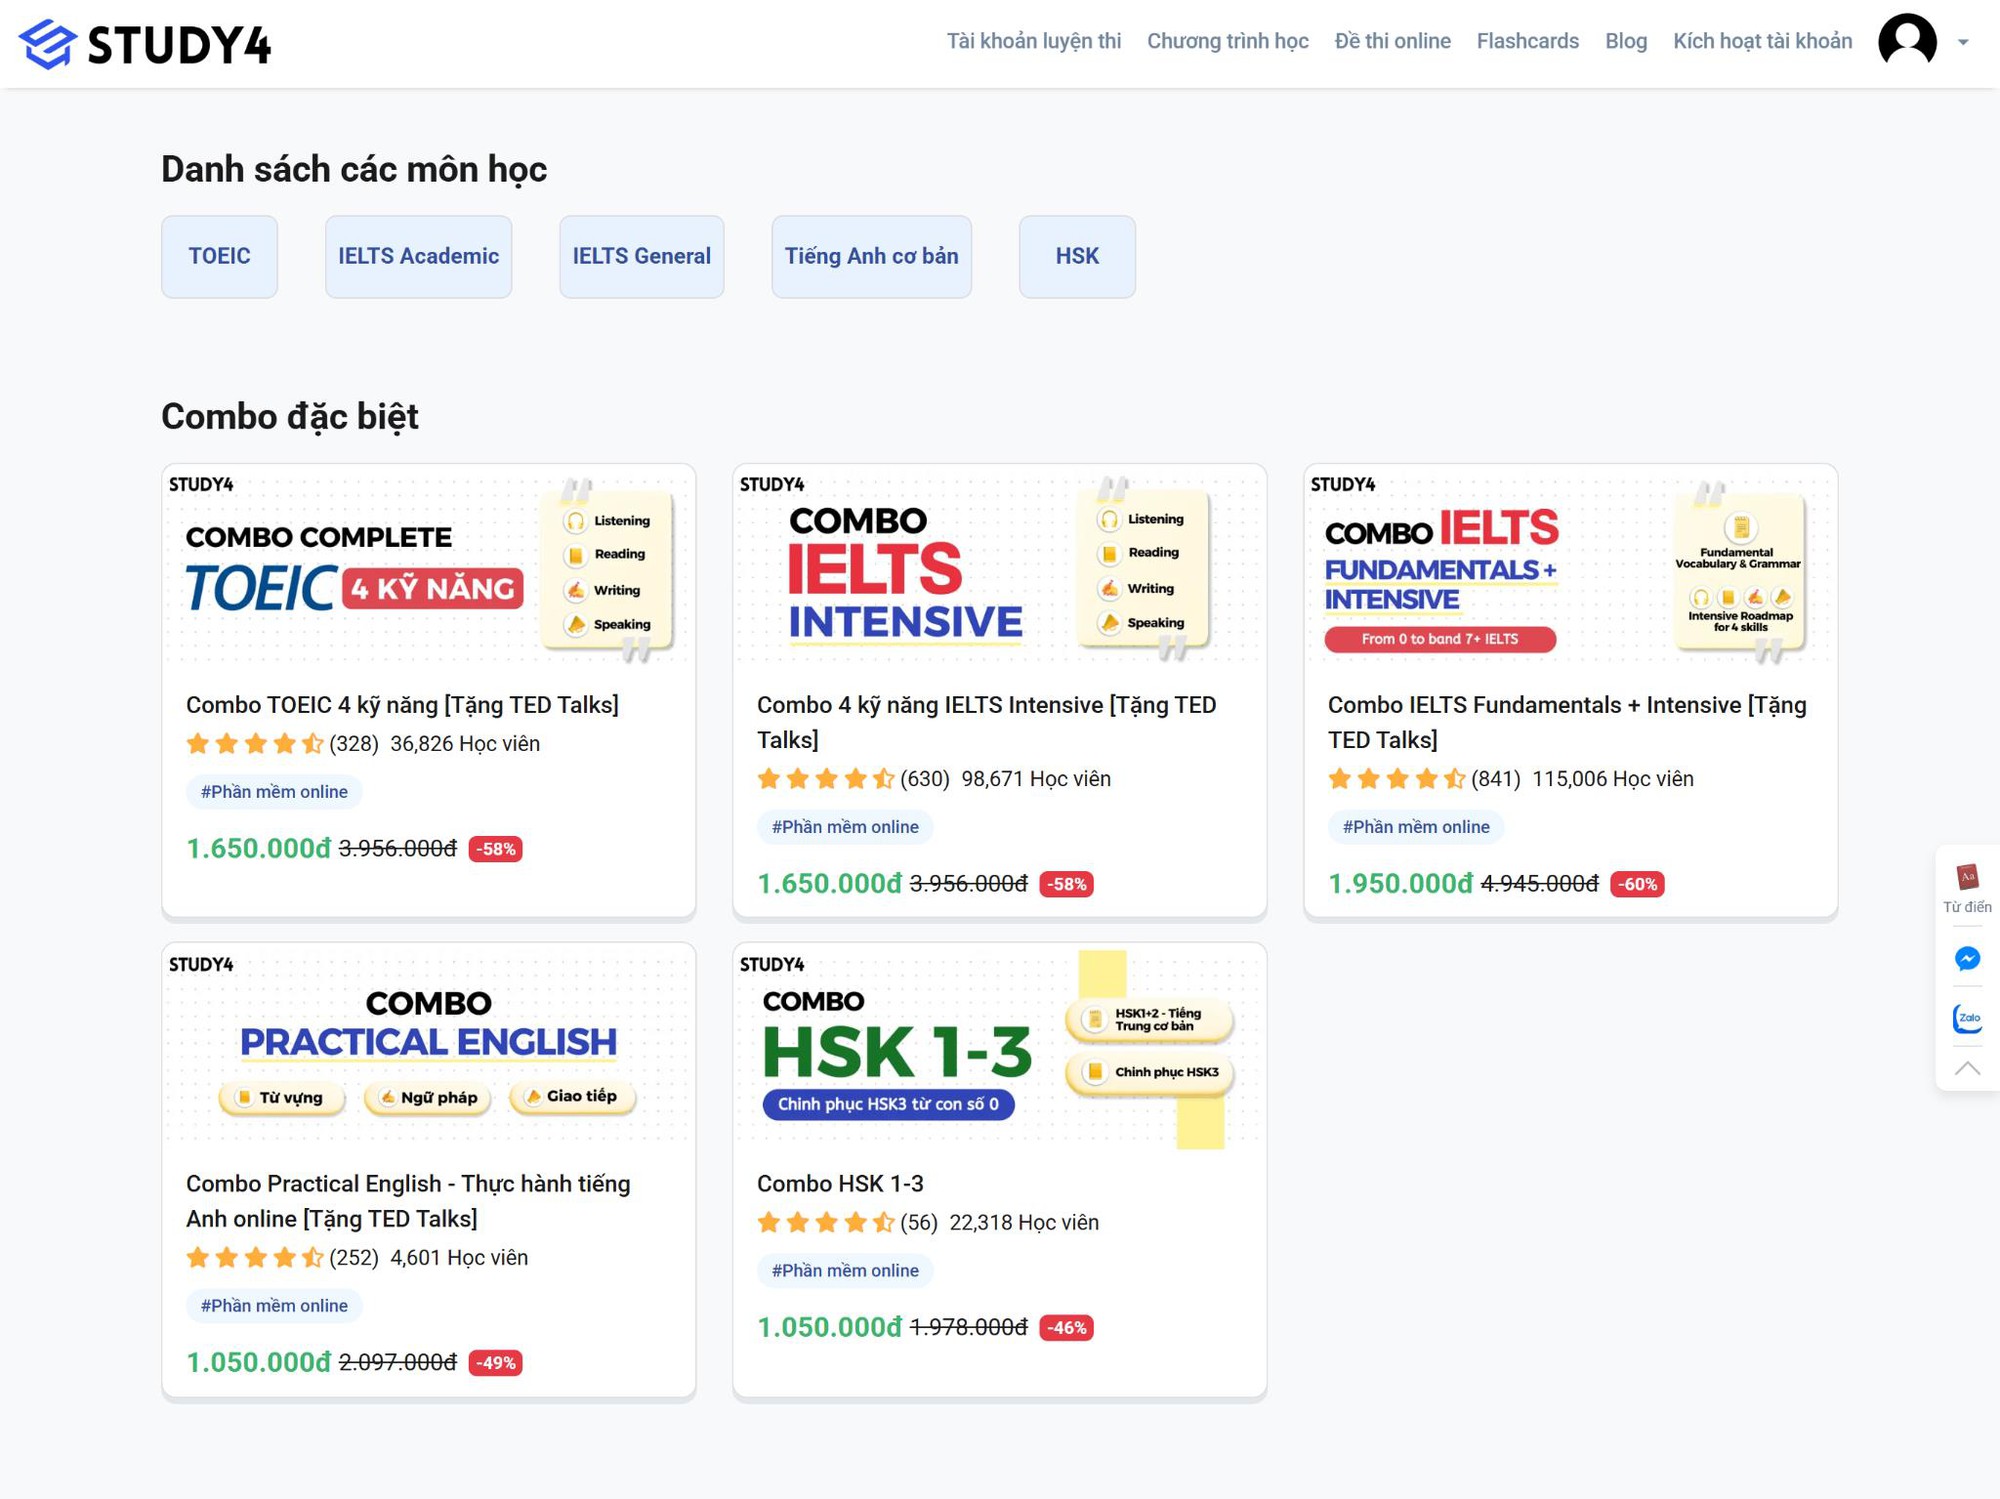Viewport: 2000px width, 1499px height.
Task: Select the TOEIC subject button
Action: click(x=219, y=256)
